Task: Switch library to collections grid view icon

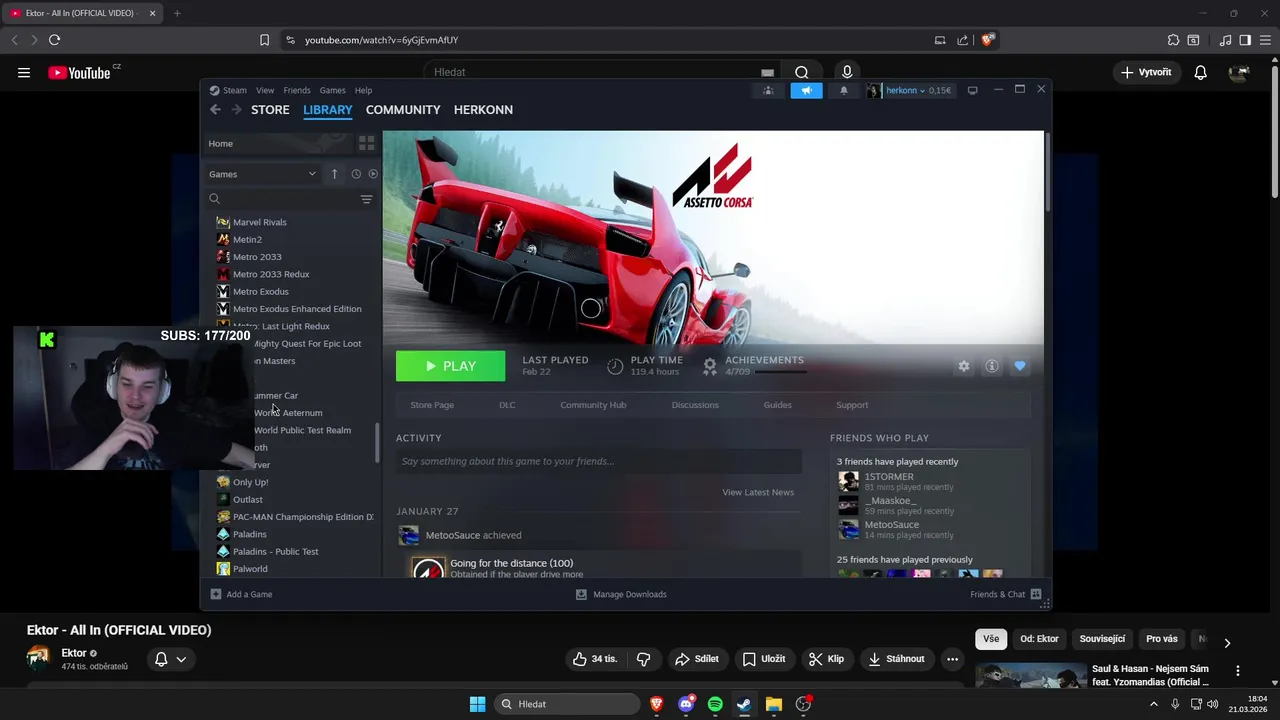Action: [x=366, y=143]
